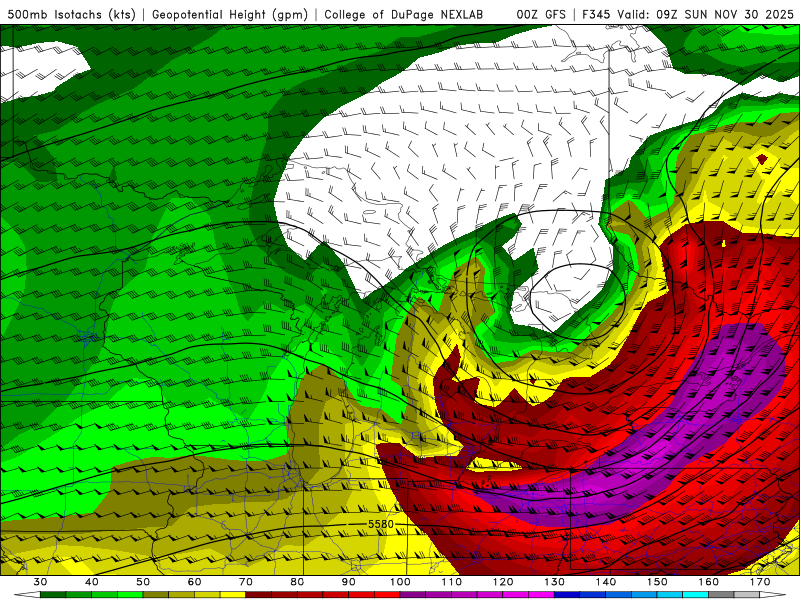Click the bright red swatch left of 100

(387, 595)
